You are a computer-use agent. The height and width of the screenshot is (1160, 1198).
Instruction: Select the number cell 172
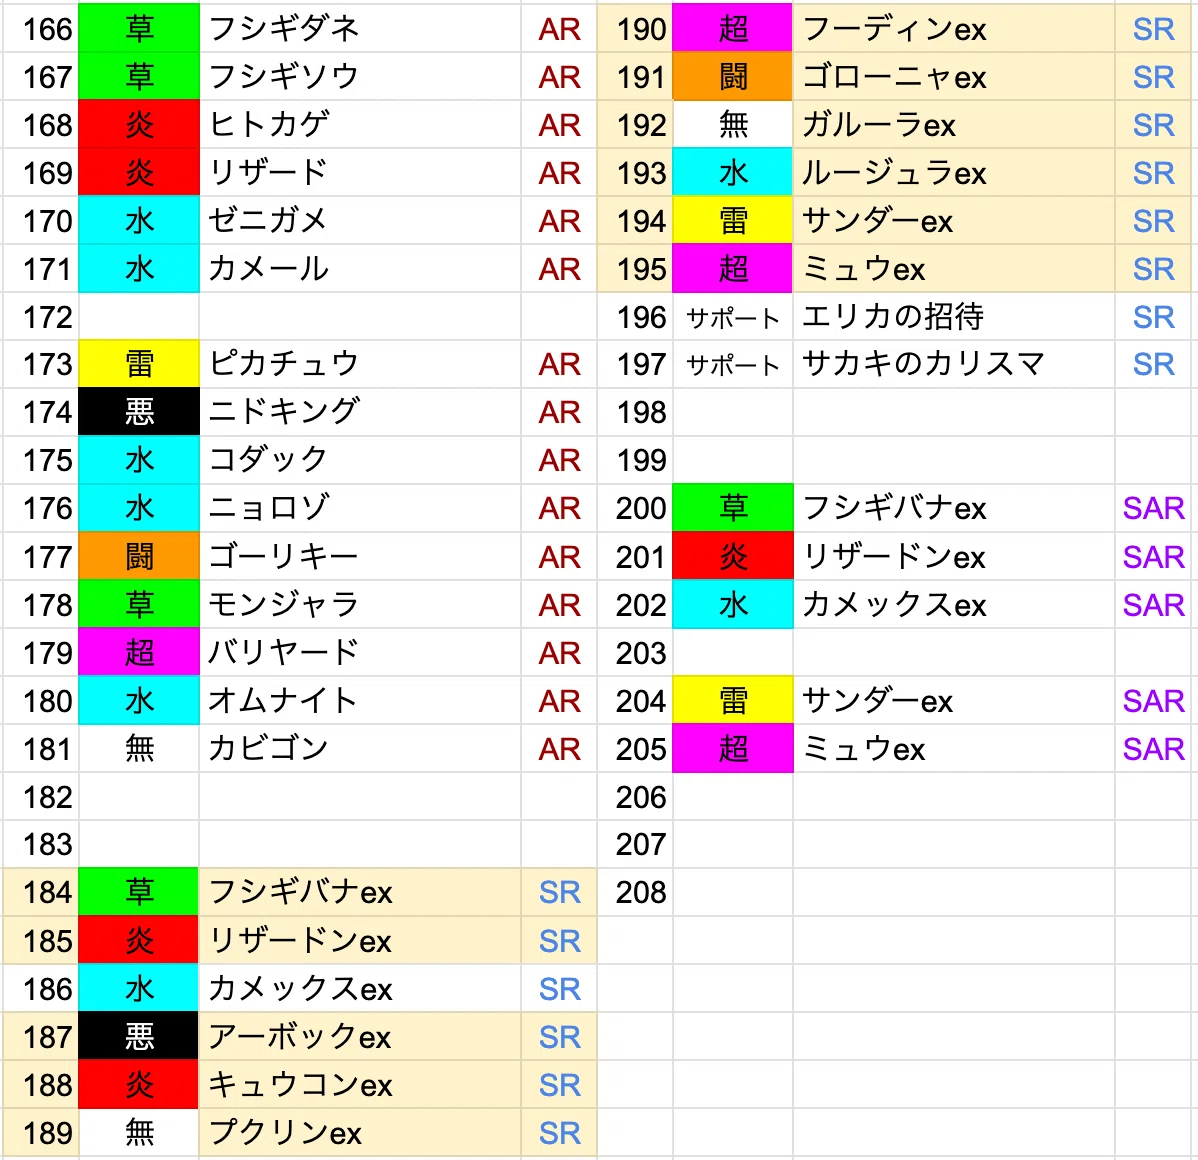click(40, 316)
